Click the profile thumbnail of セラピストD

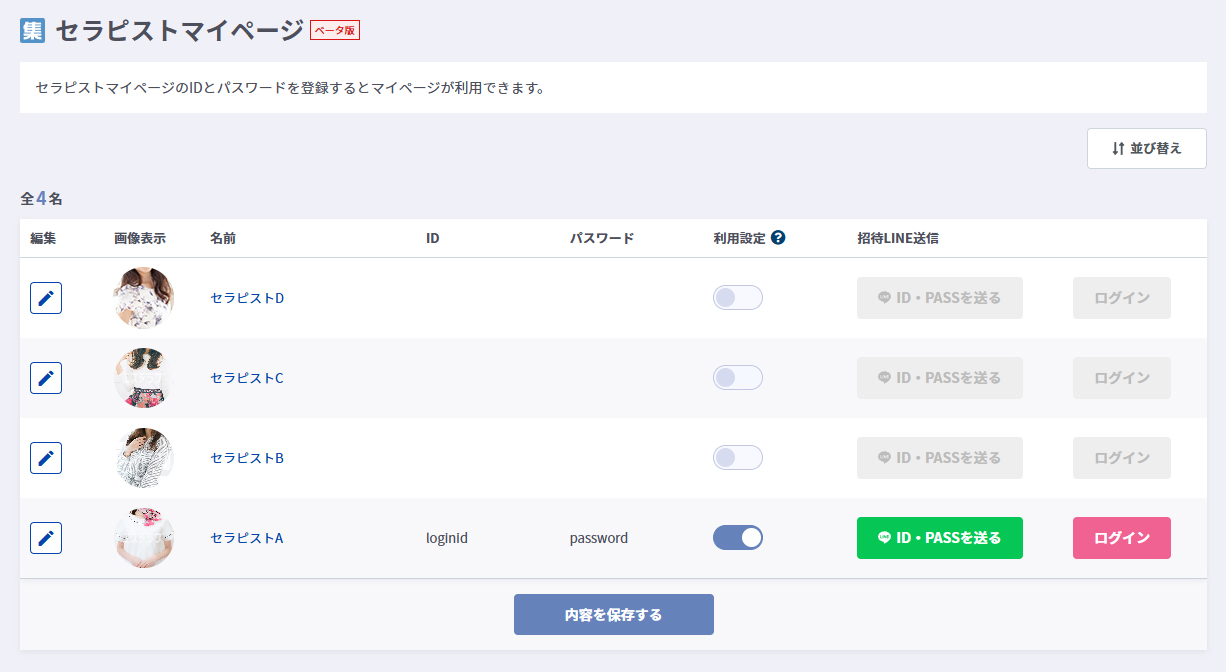144,298
